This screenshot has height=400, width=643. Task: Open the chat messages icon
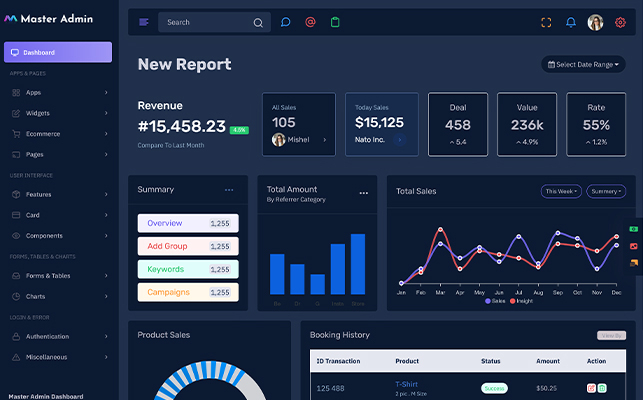pyautogui.click(x=285, y=22)
